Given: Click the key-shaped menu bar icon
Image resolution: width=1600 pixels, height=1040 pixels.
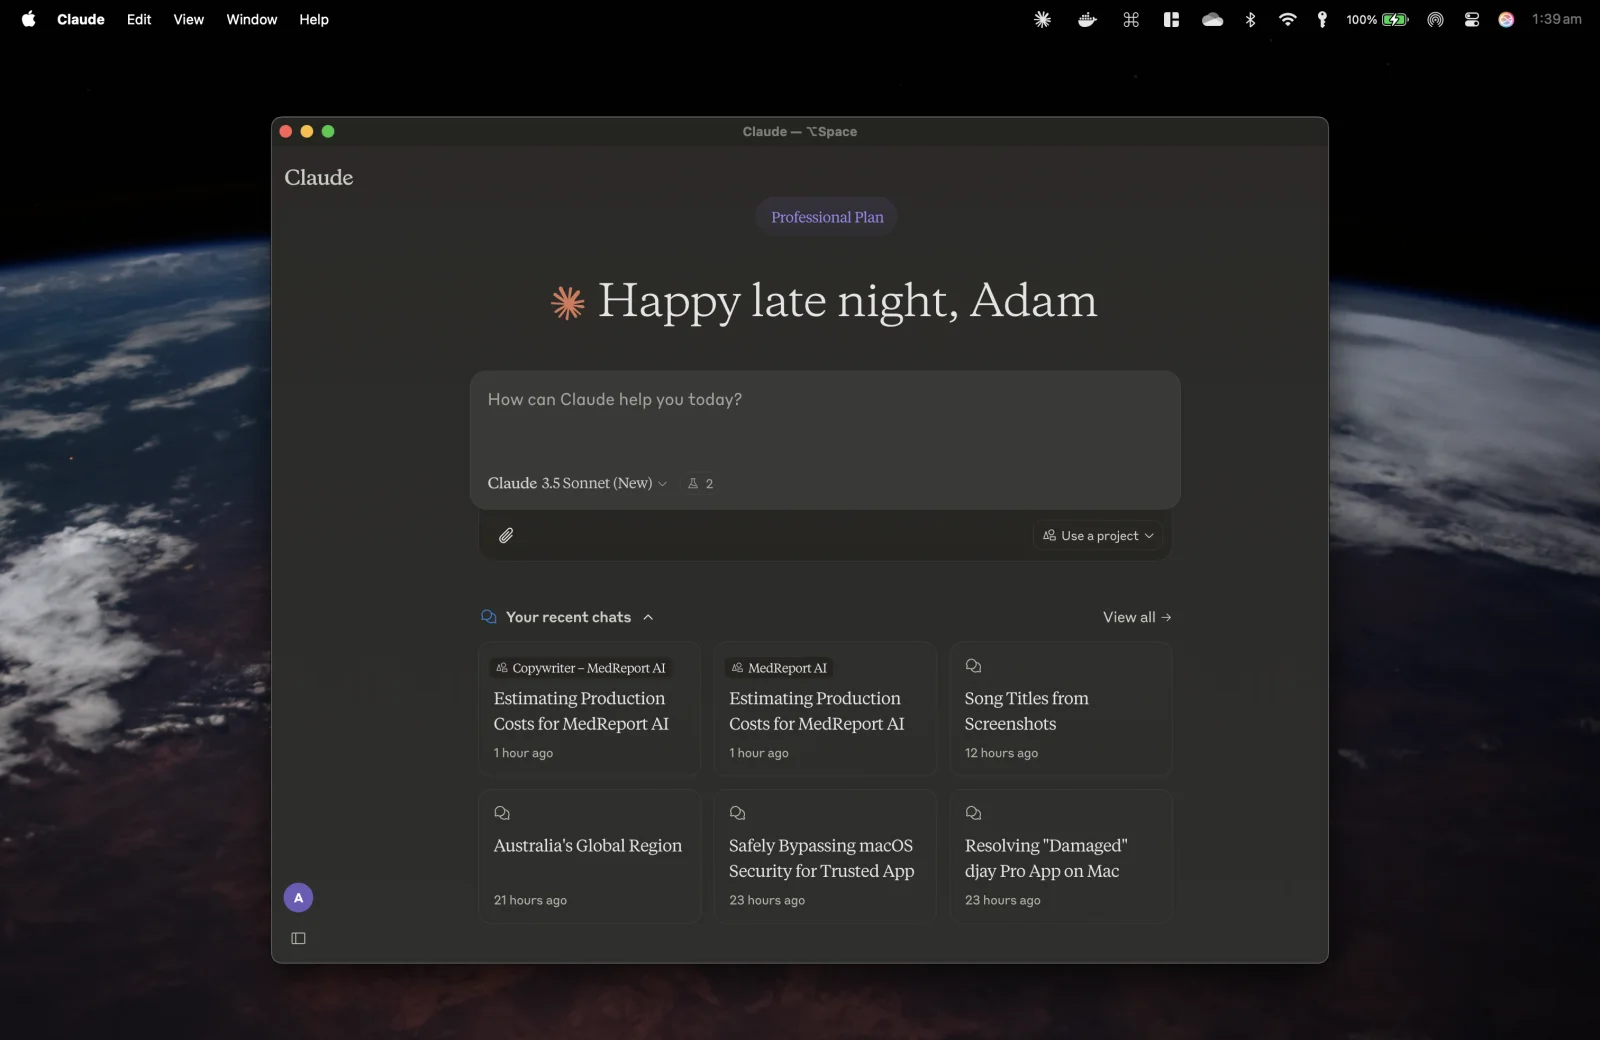Looking at the screenshot, I should coord(1322,19).
